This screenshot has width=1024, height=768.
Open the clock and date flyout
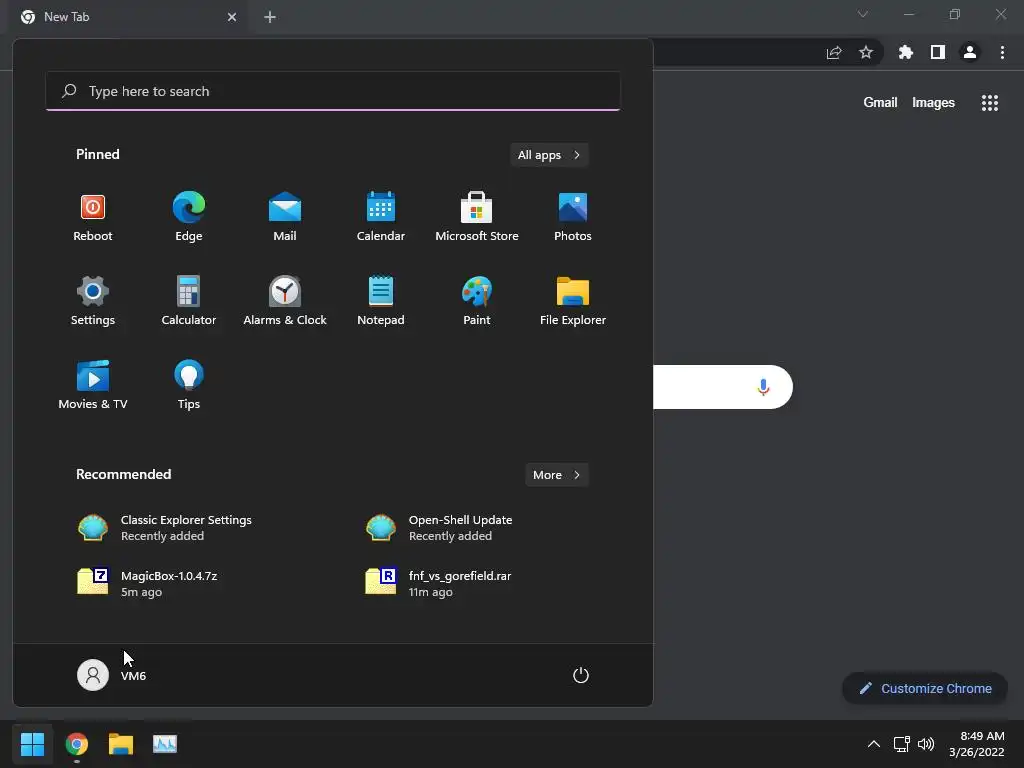click(x=977, y=744)
